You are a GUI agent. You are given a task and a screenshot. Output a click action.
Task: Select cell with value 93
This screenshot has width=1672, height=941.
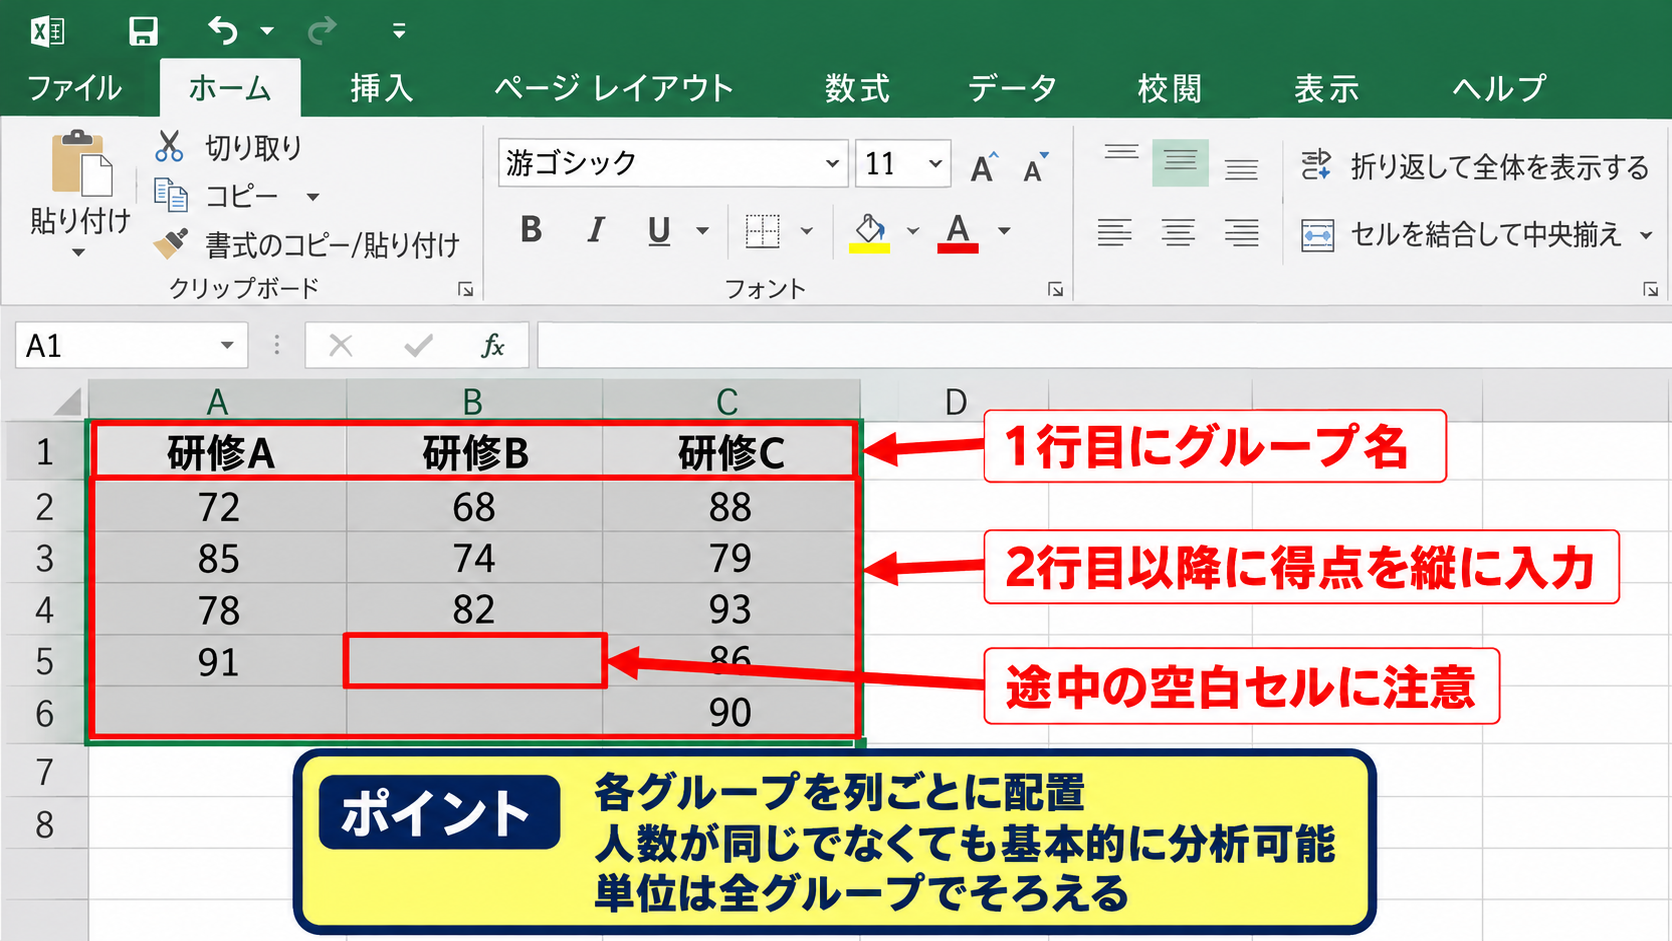click(x=730, y=609)
